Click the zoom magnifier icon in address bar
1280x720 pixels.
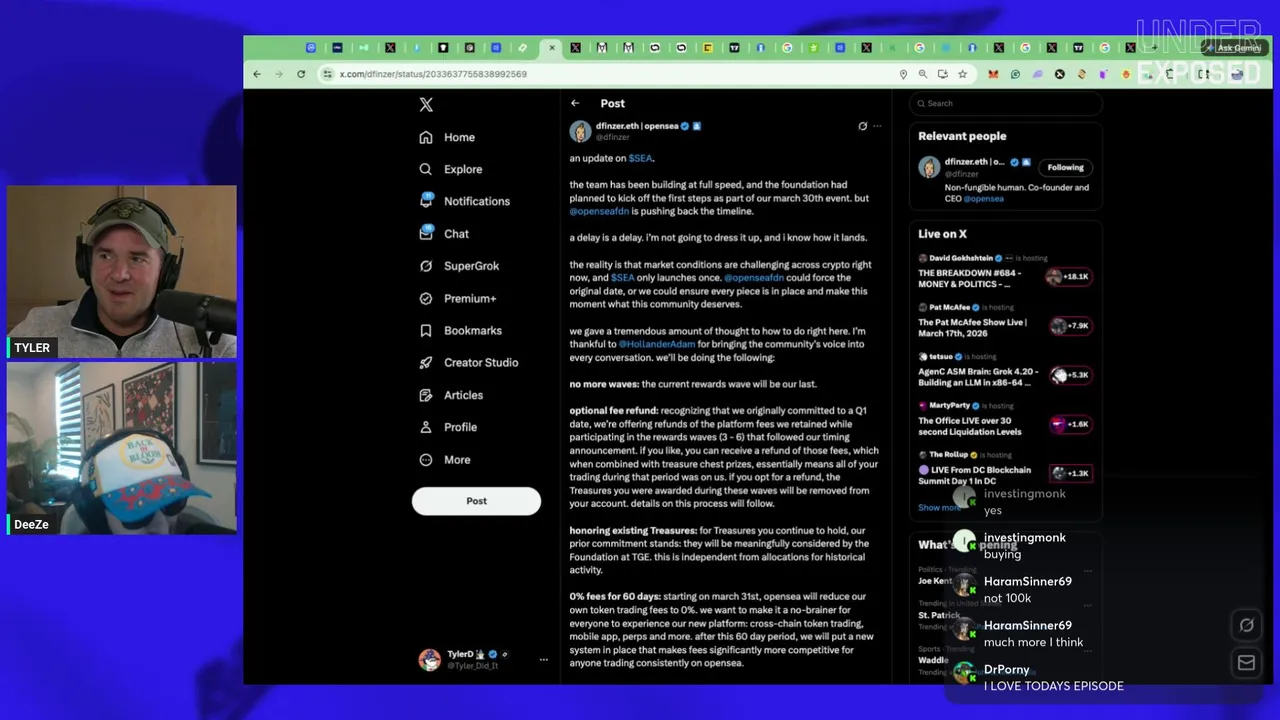point(923,74)
